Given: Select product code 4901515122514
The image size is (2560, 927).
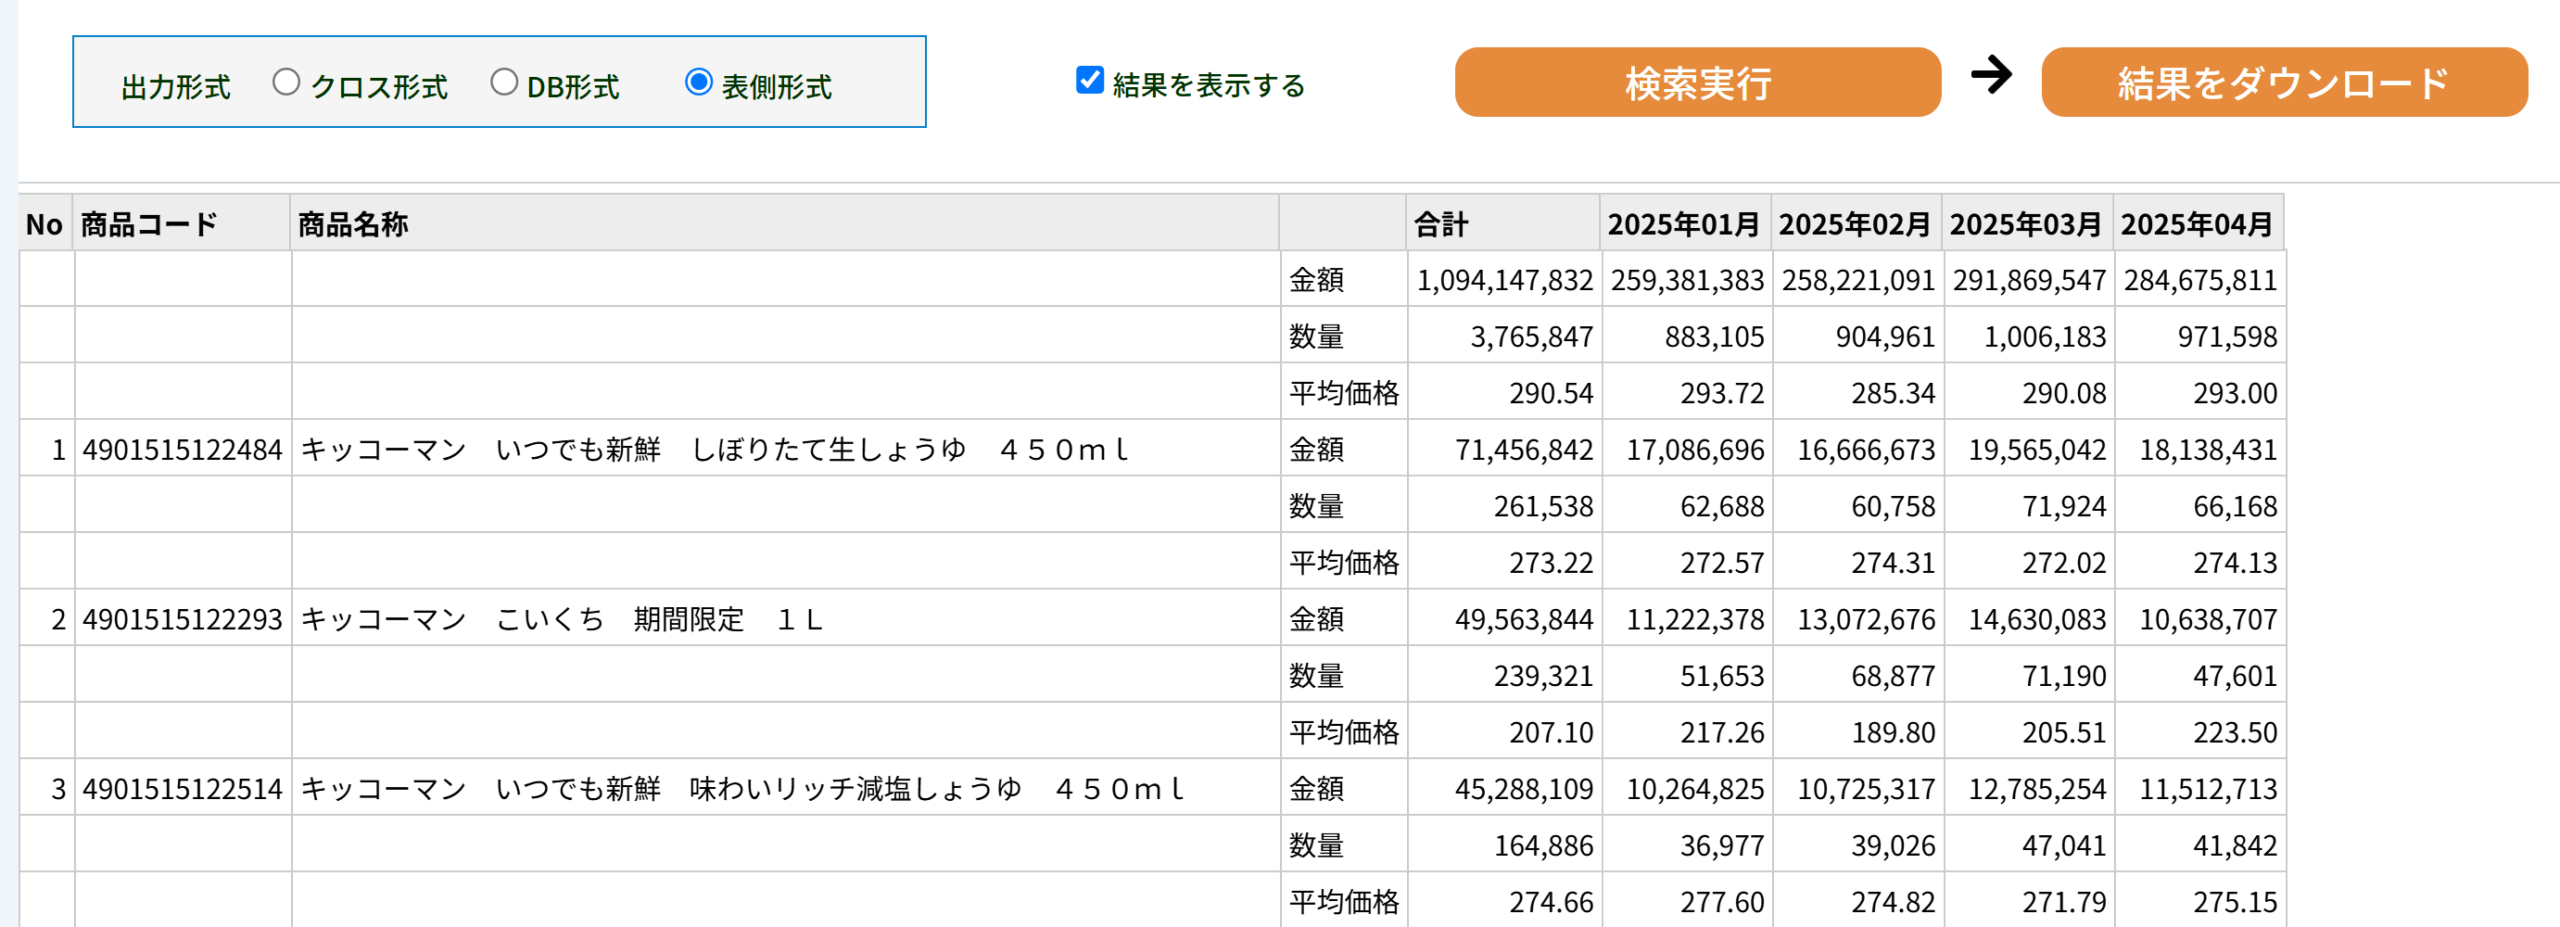Looking at the screenshot, I should click(x=183, y=789).
